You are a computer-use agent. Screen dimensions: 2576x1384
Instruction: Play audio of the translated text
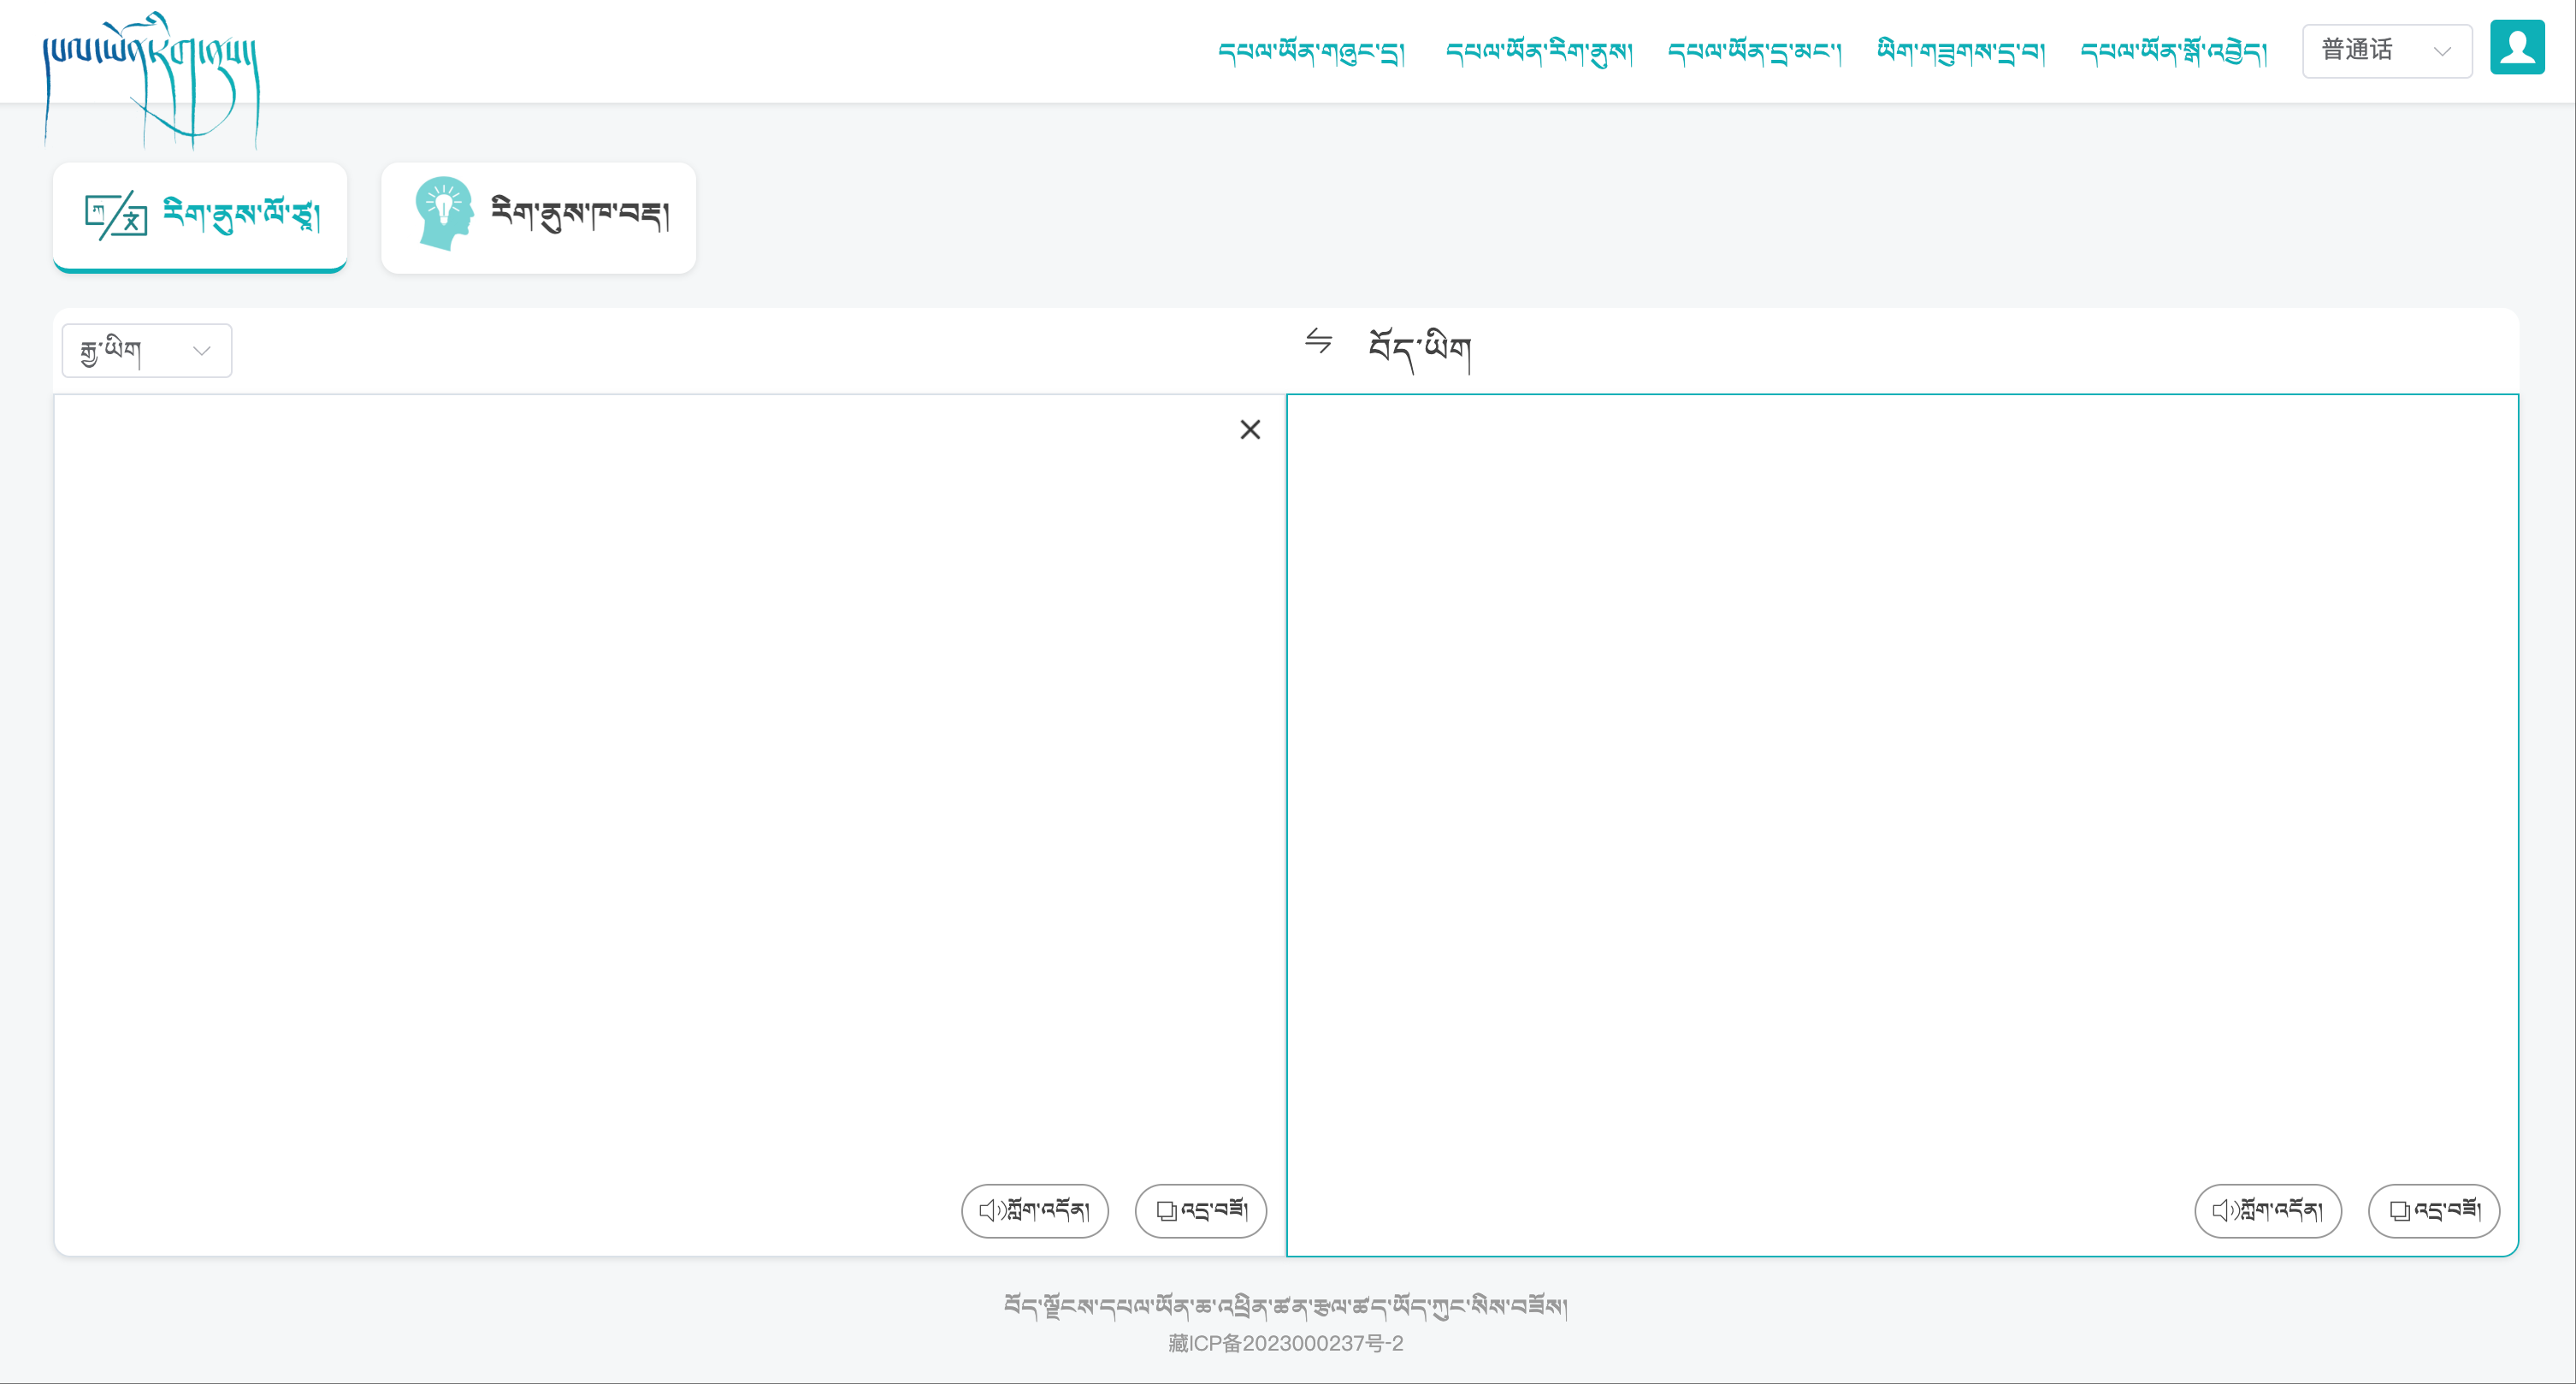pos(2267,1210)
